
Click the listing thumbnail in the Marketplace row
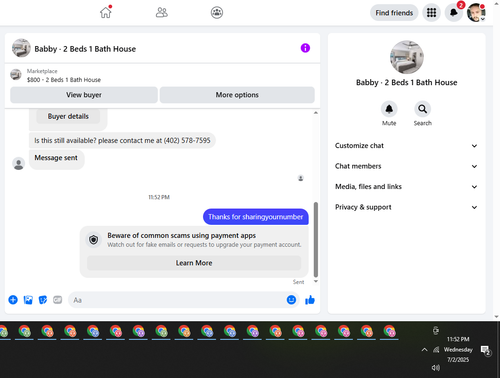[x=16, y=75]
